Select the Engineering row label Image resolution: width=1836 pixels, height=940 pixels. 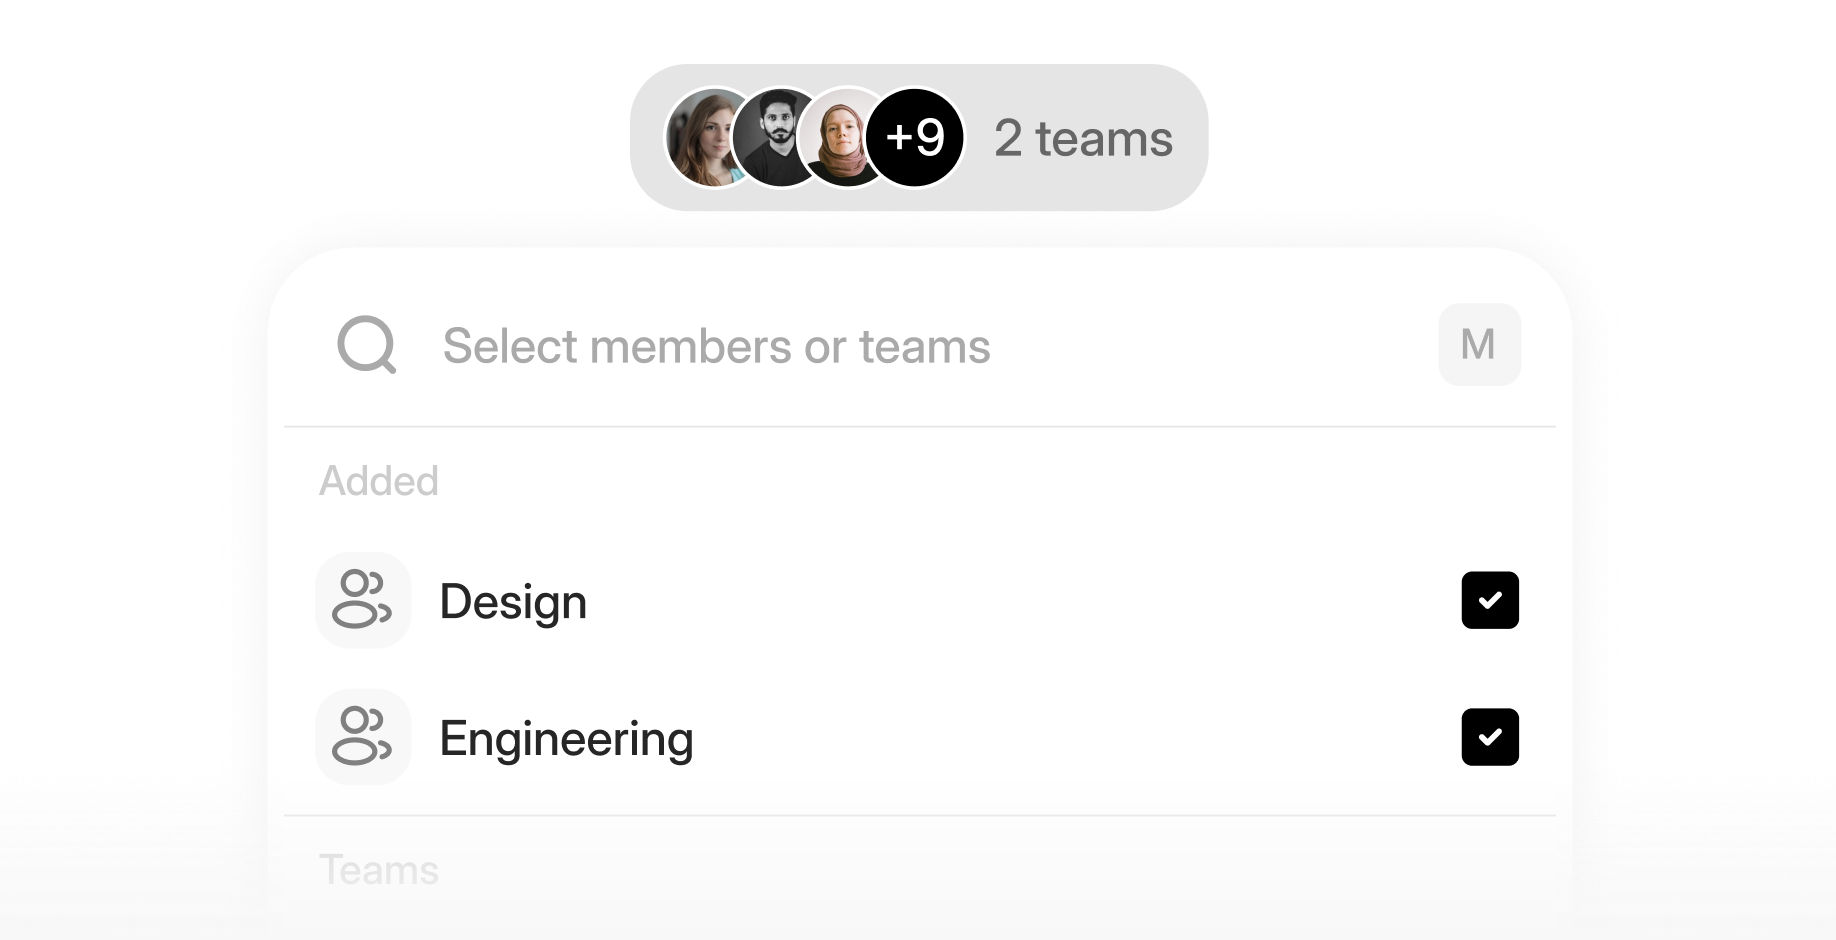point(566,739)
